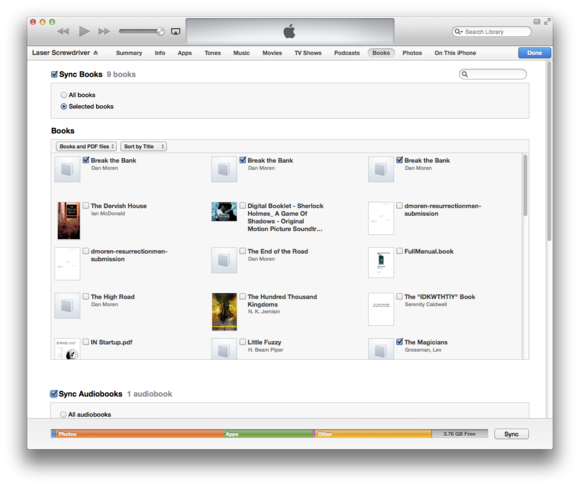Open the AirPlay output icon
The image size is (580, 487).
click(175, 31)
